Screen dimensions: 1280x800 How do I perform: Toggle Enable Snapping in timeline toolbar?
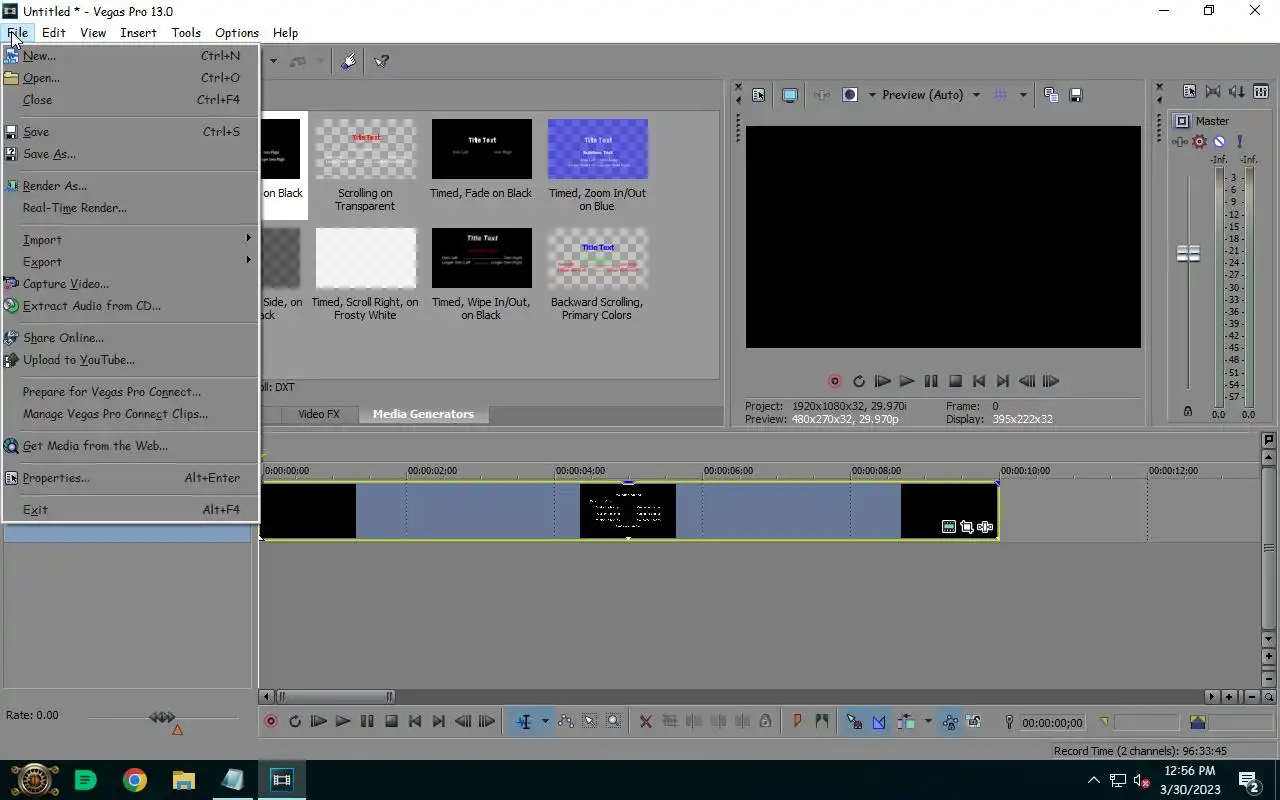[854, 721]
